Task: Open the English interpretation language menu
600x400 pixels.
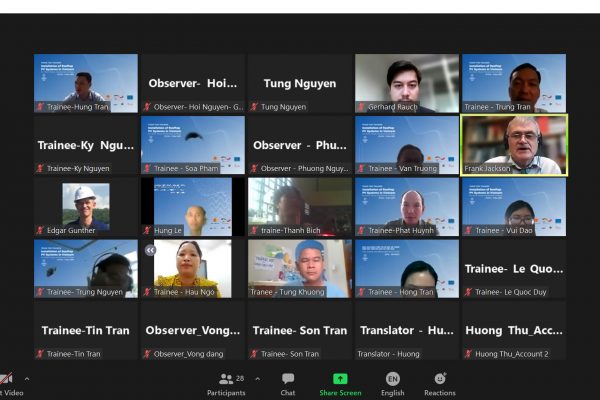Action: tap(392, 383)
